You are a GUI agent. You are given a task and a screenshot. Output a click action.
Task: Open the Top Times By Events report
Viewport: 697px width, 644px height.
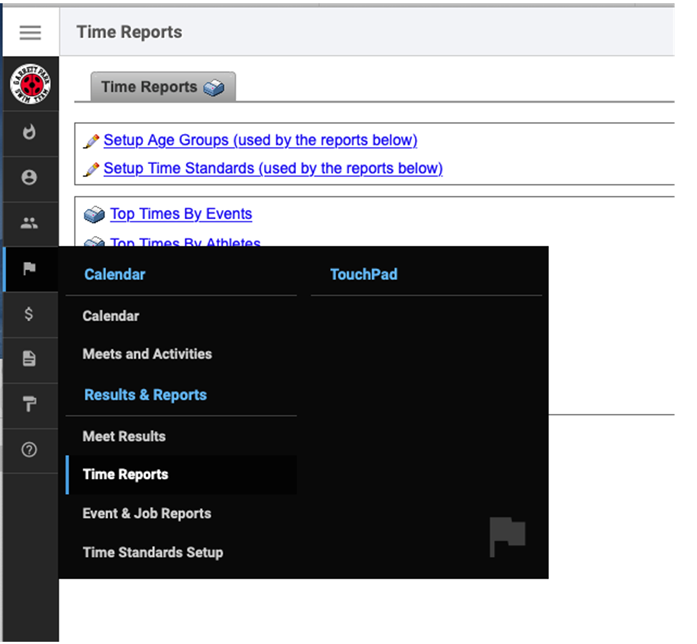coord(180,213)
